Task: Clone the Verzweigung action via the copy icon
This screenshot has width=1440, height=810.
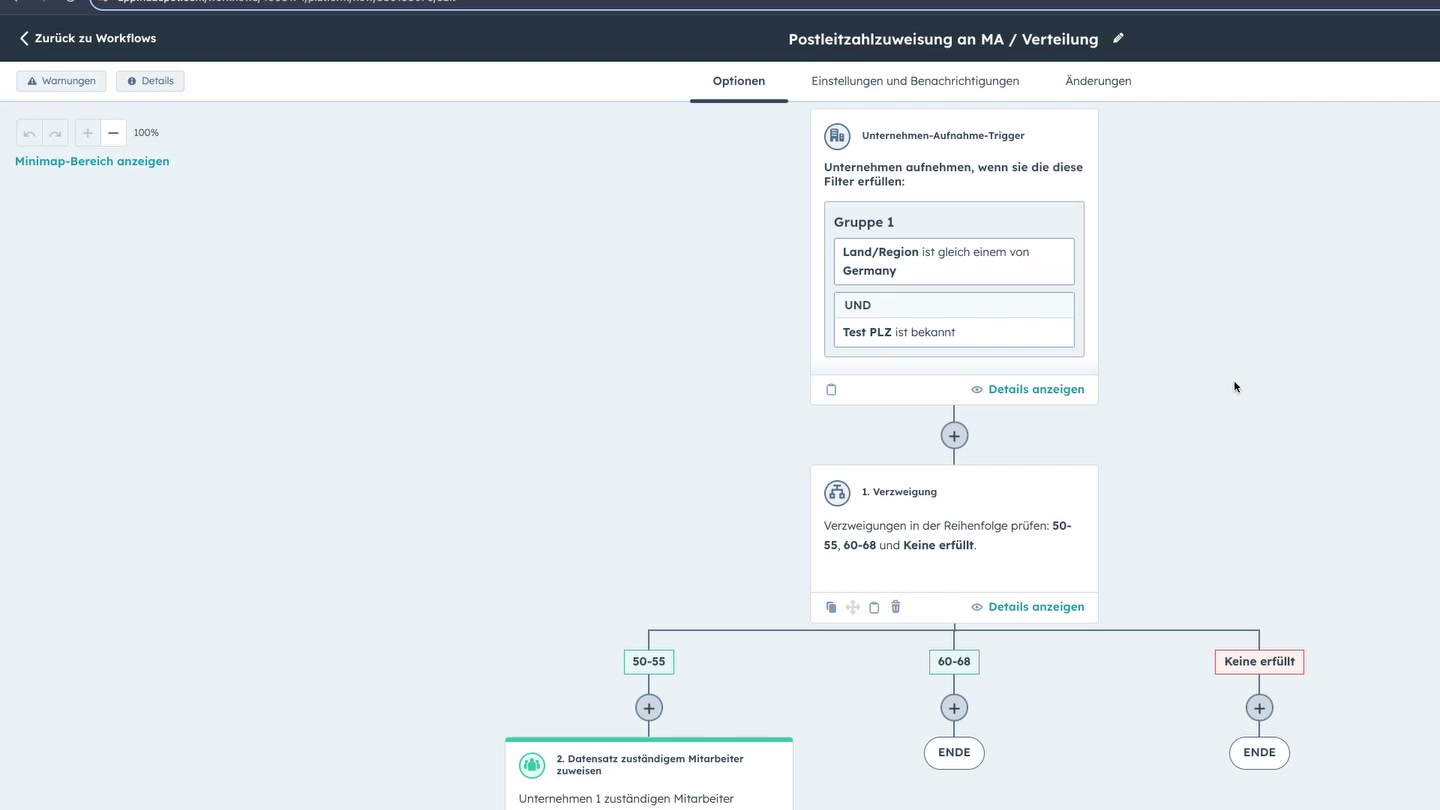Action: [831, 607]
